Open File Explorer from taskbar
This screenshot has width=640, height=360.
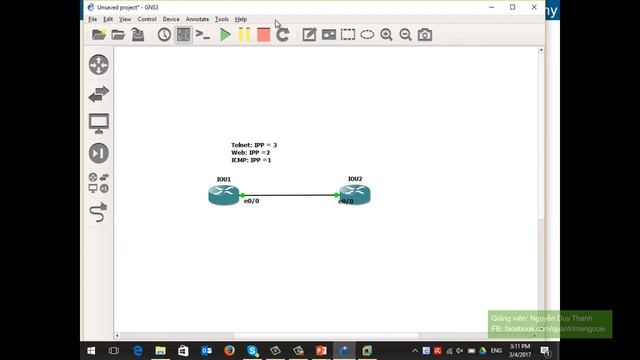[160, 351]
